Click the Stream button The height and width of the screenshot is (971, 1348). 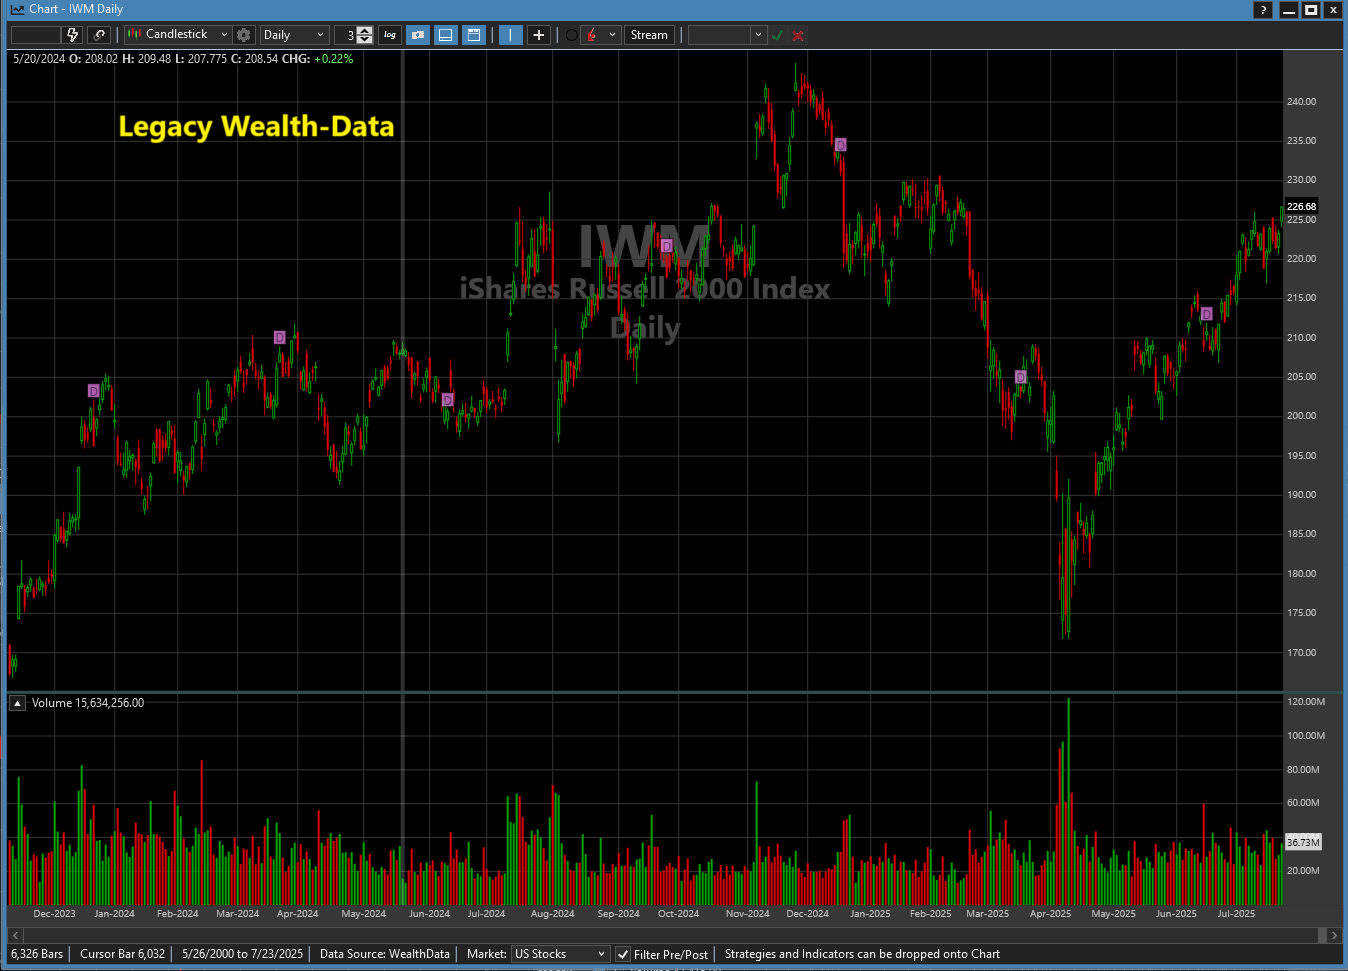649,35
